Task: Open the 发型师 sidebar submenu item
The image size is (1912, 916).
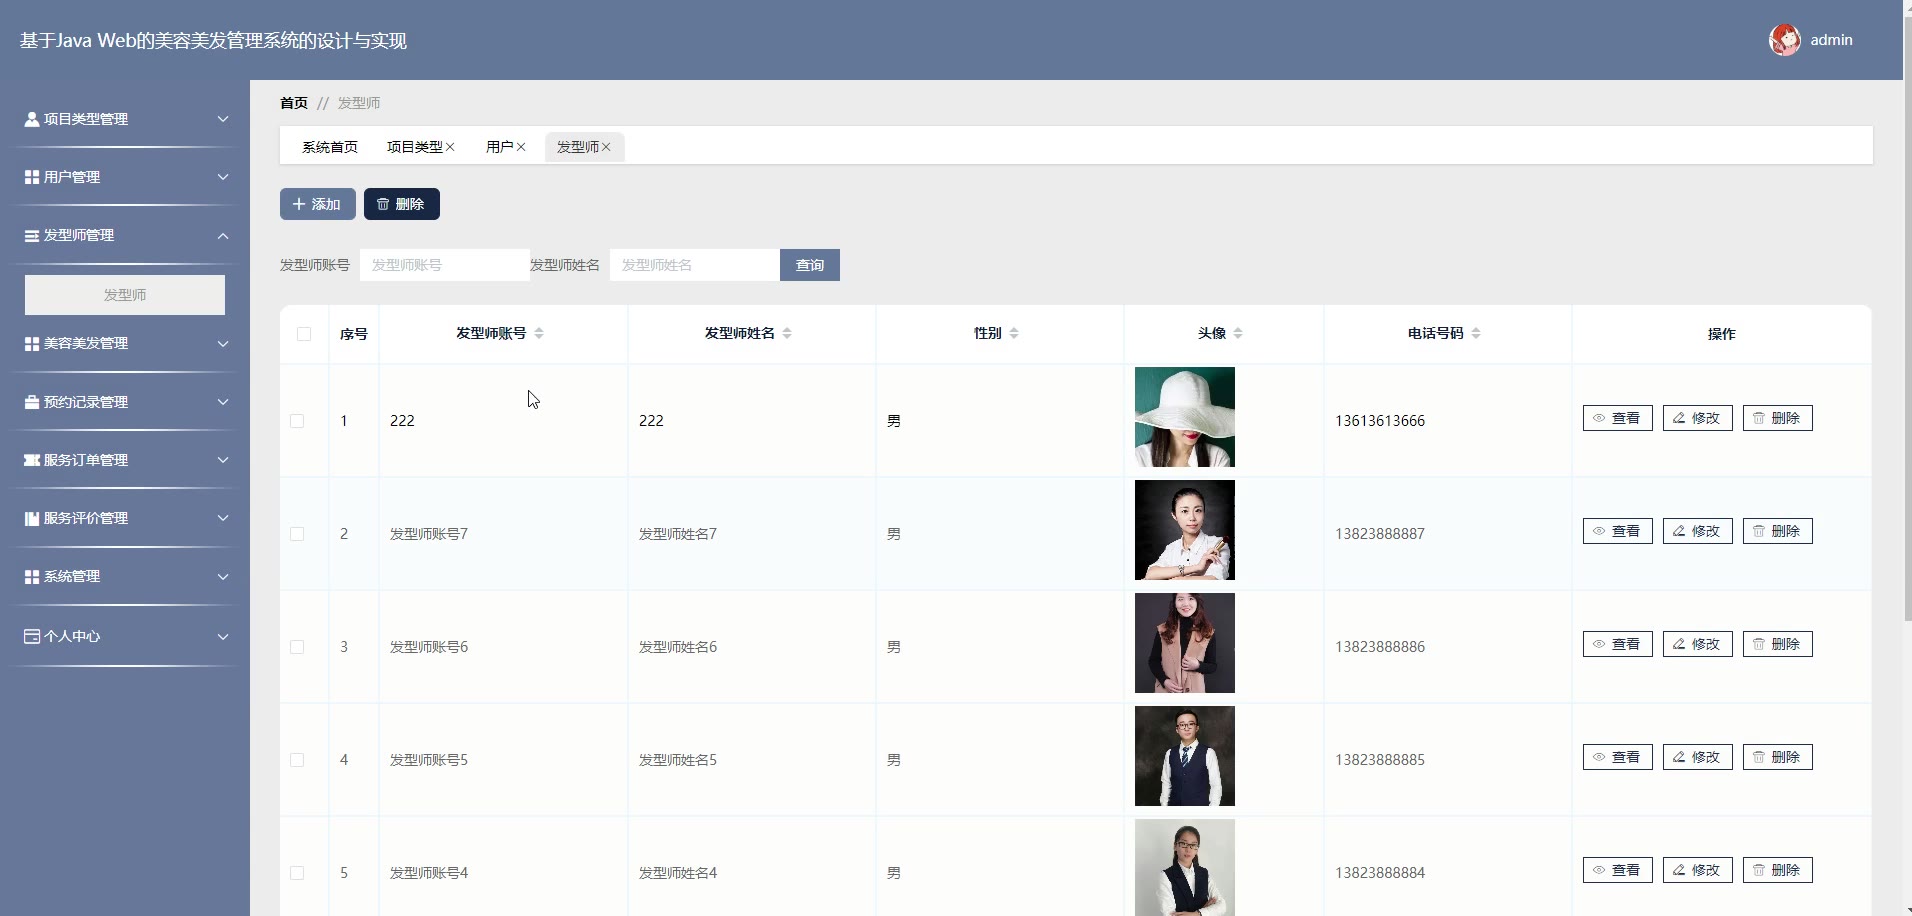Action: (125, 295)
